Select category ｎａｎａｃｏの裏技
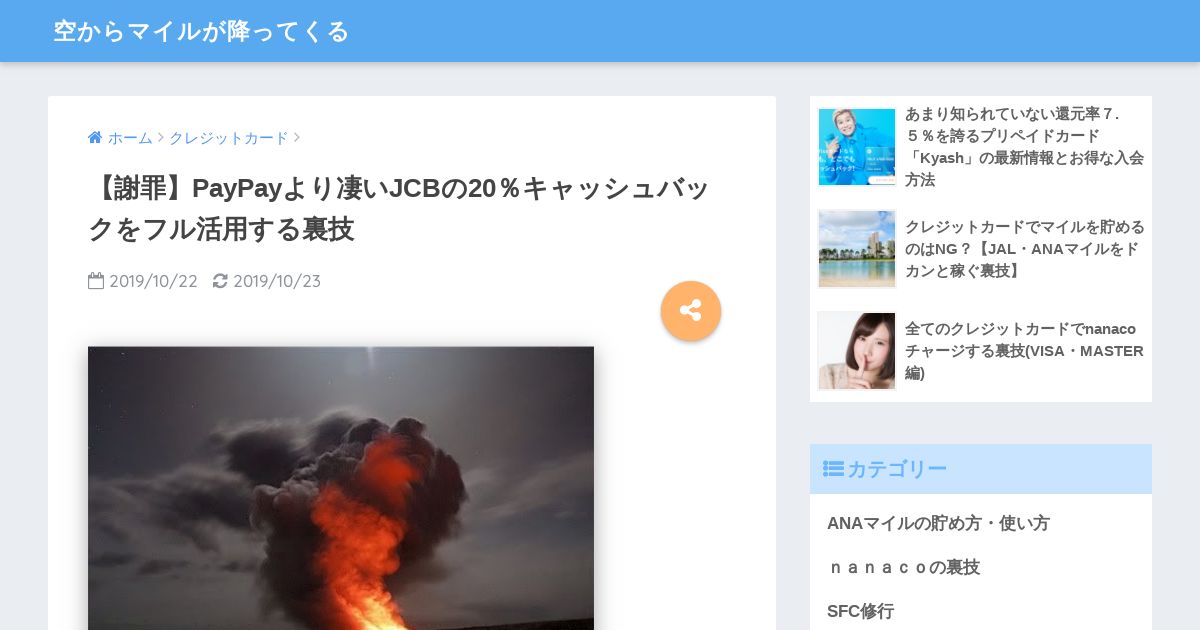Image resolution: width=1200 pixels, height=630 pixels. tap(903, 567)
